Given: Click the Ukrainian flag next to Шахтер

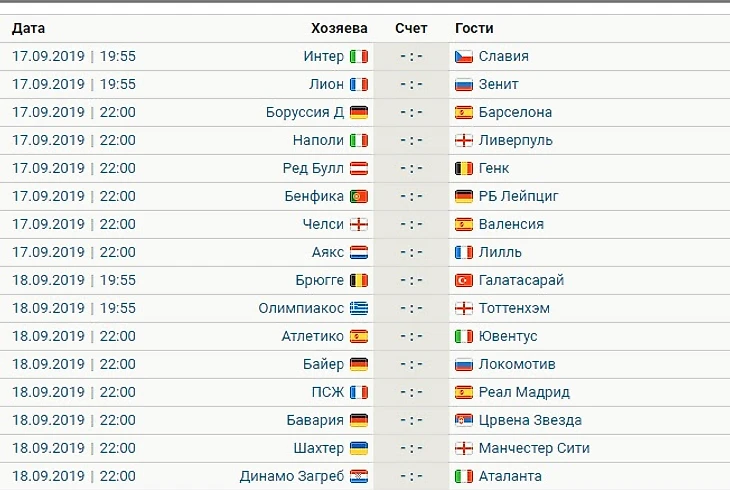Looking at the screenshot, I should 358,449.
